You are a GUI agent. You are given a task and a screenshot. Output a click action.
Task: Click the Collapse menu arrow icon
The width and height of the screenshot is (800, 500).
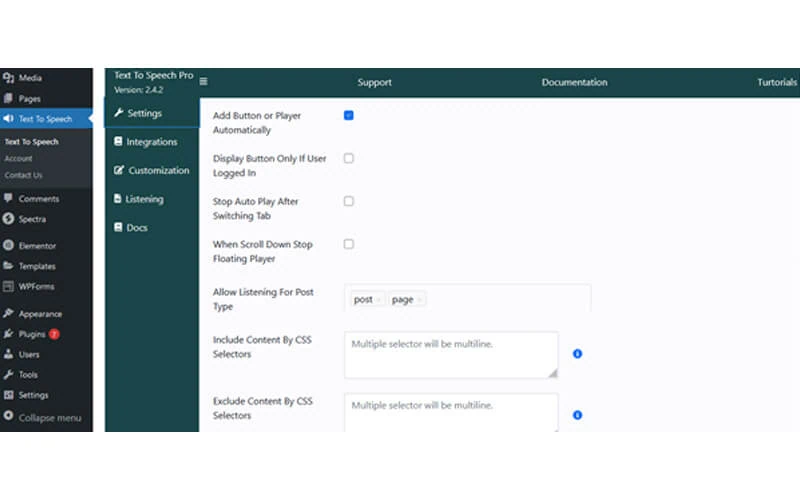(9, 417)
